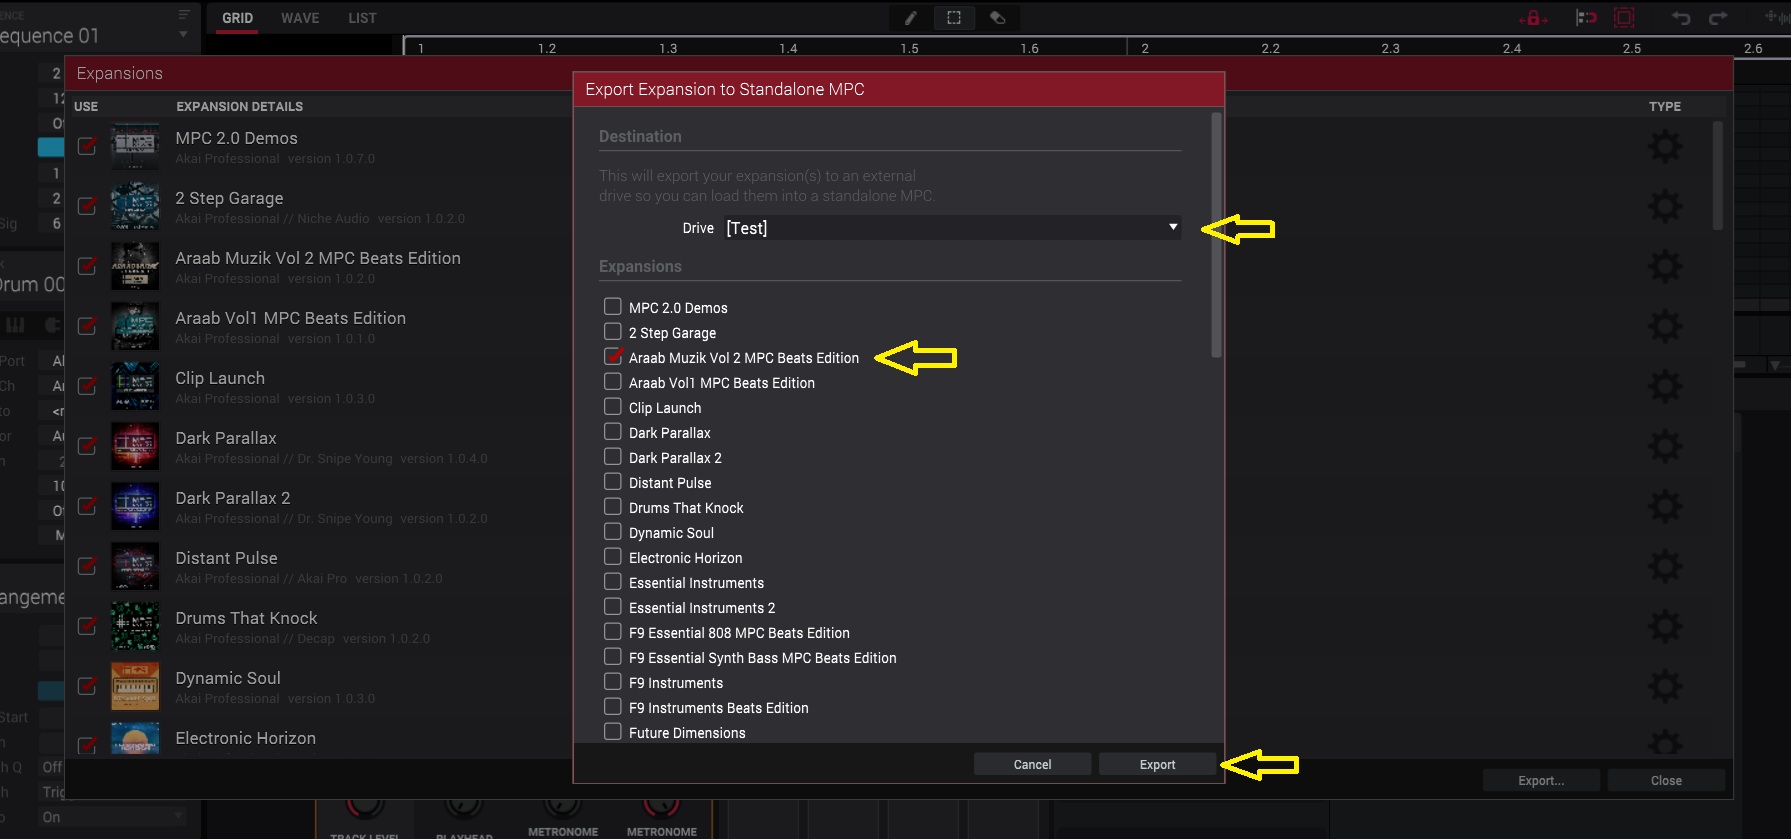Viewport: 1791px width, 839px height.
Task: Check Essential Instruments 2 export box
Action: pyautogui.click(x=613, y=606)
